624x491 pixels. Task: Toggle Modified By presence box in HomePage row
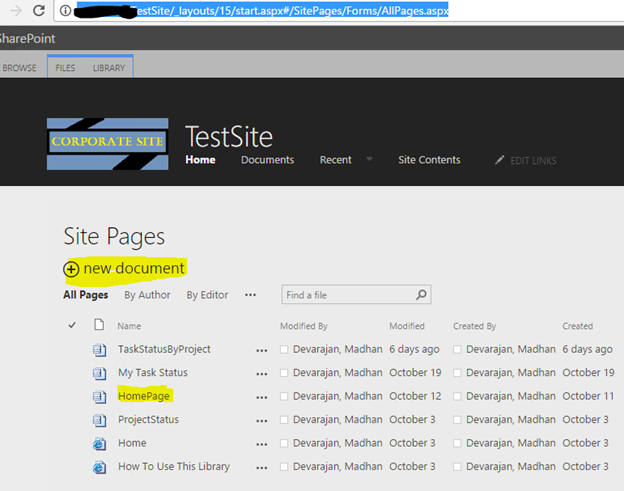click(284, 396)
